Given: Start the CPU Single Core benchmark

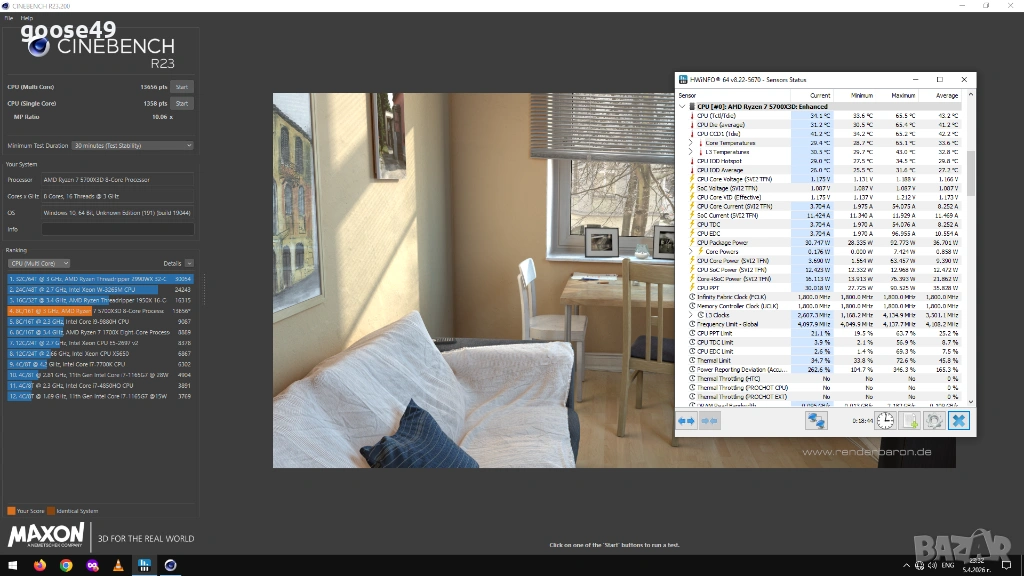Looking at the screenshot, I should click(x=181, y=103).
